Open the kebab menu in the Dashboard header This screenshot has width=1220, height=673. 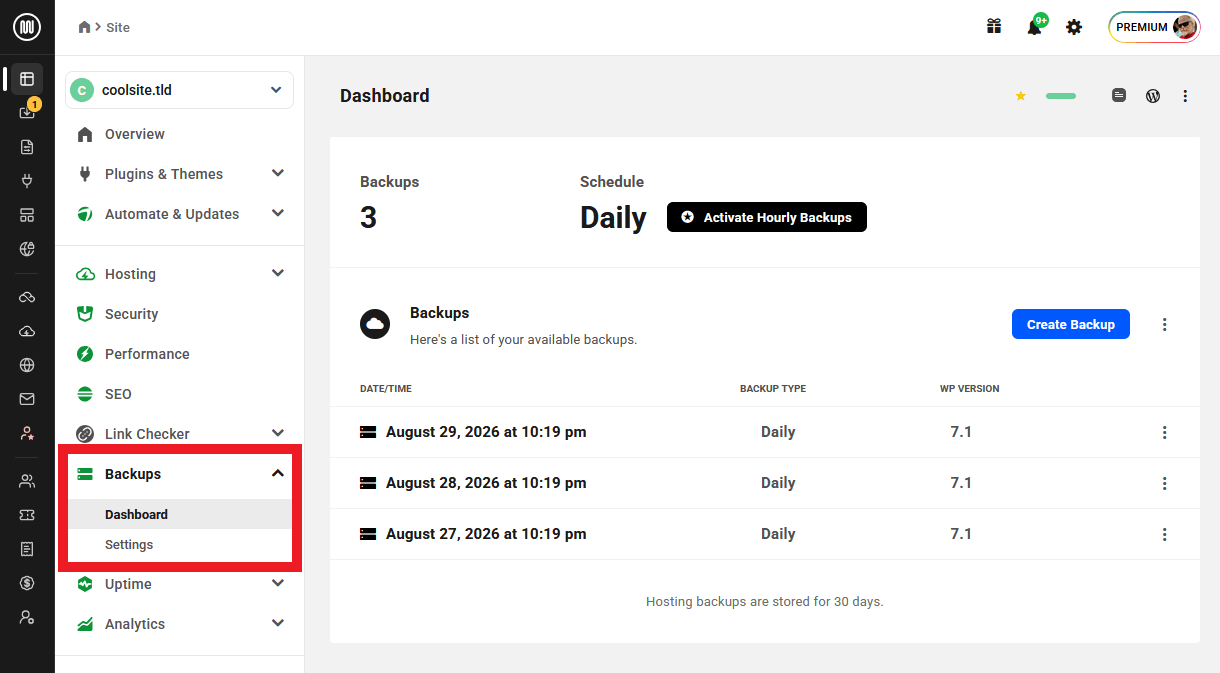click(1185, 96)
